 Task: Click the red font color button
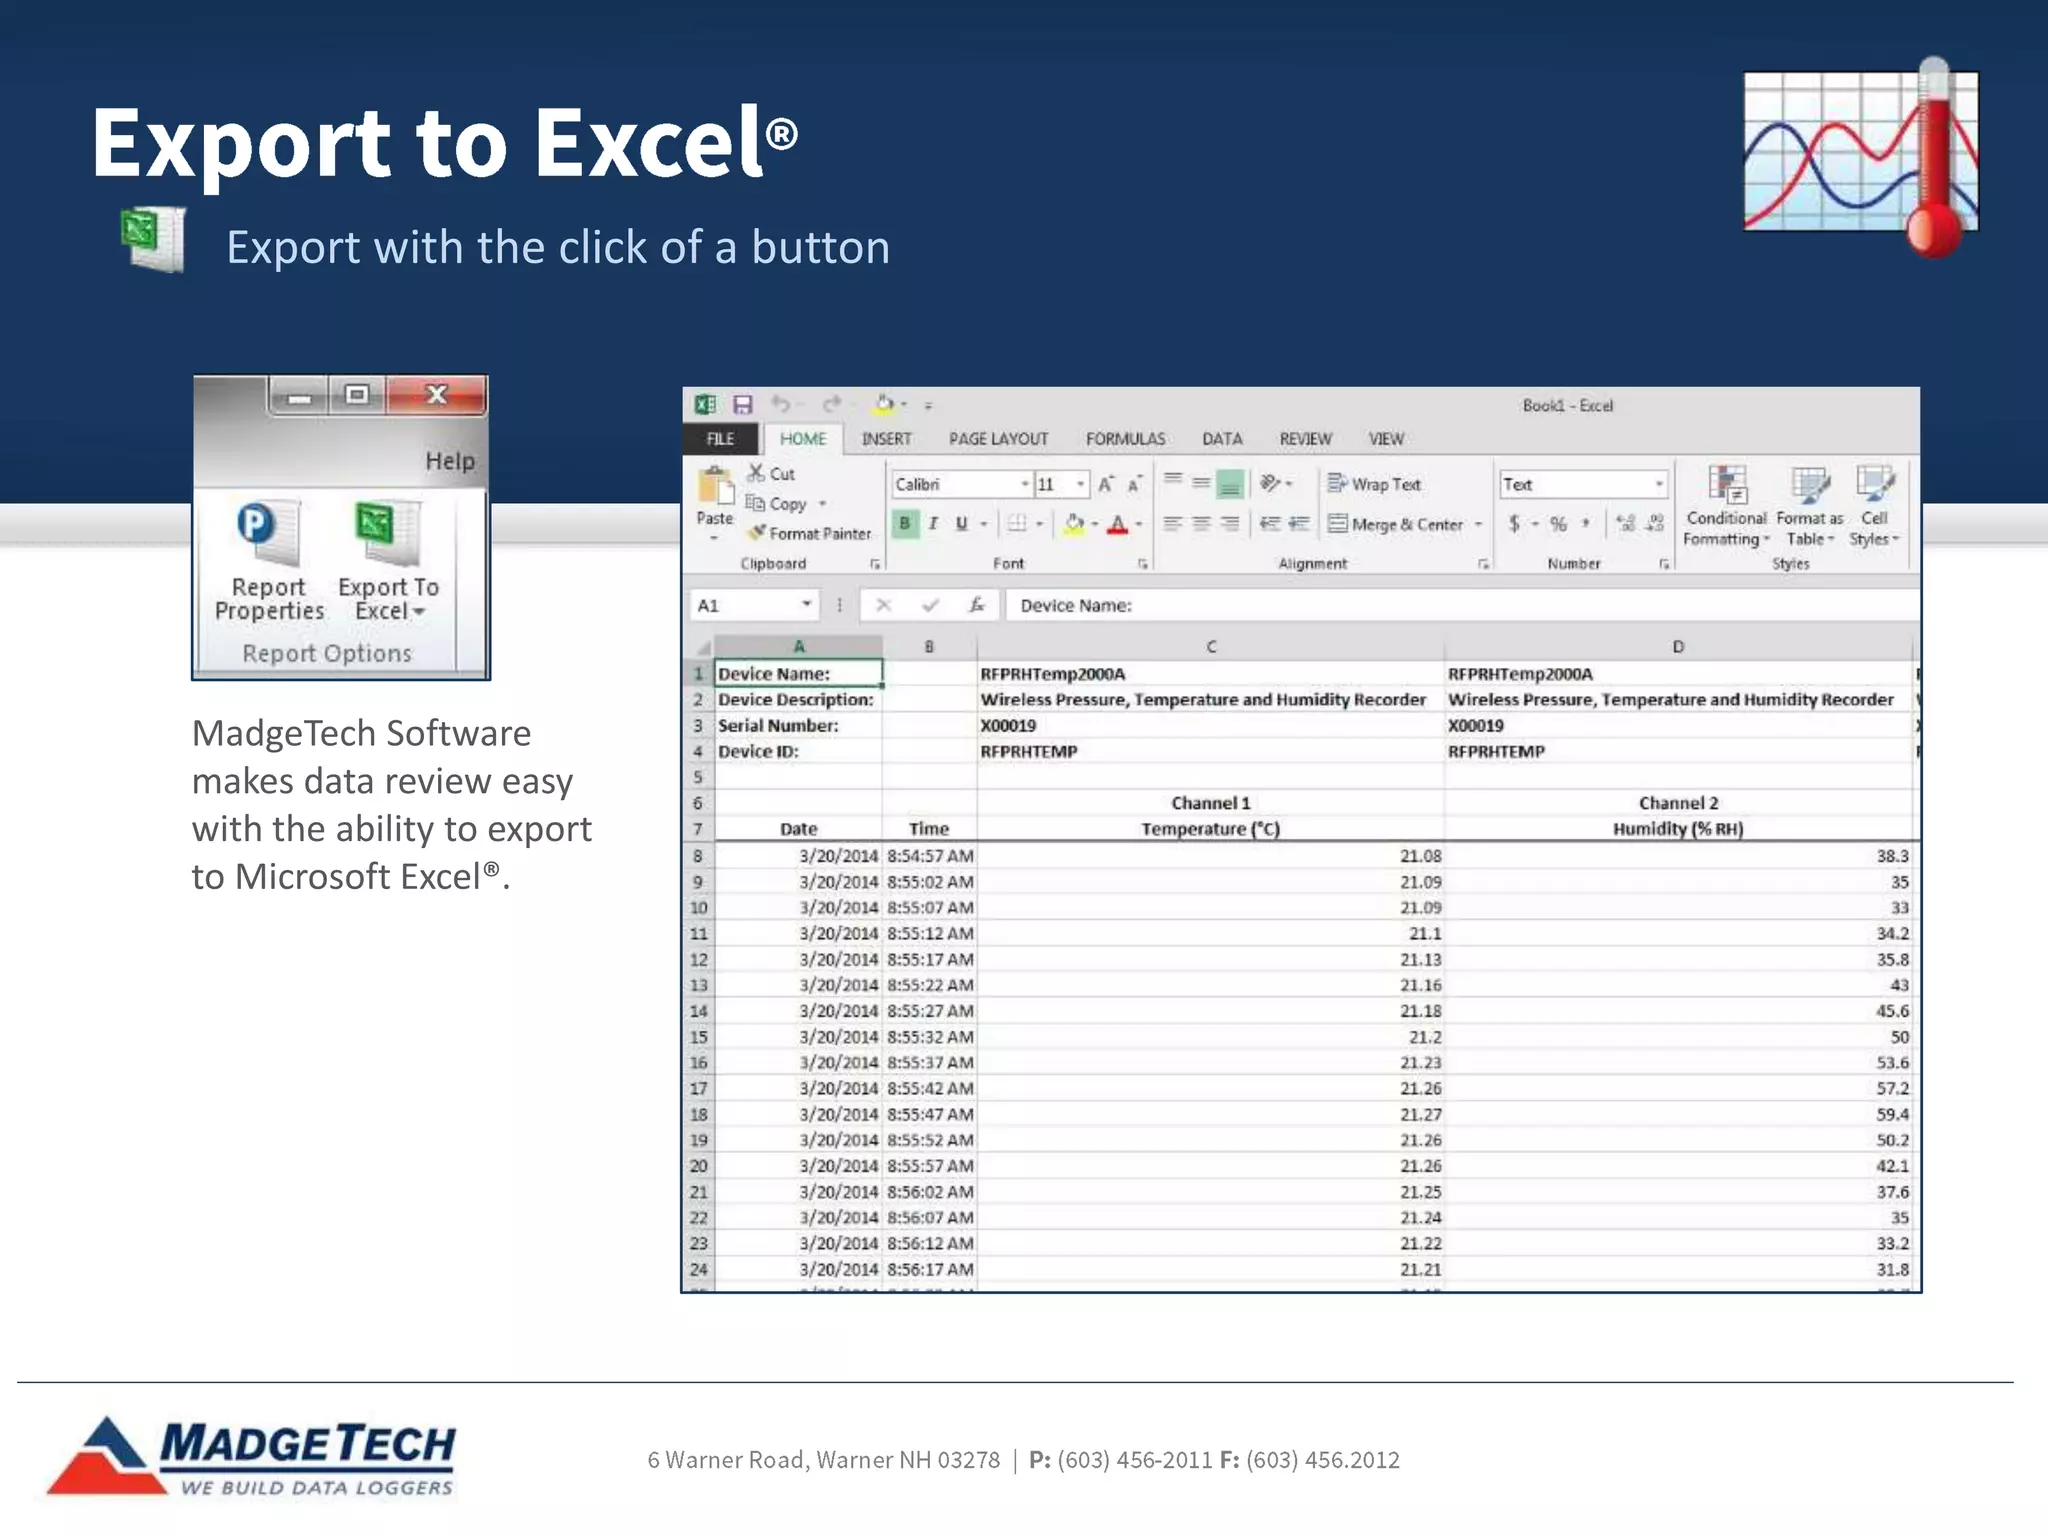(x=1117, y=524)
